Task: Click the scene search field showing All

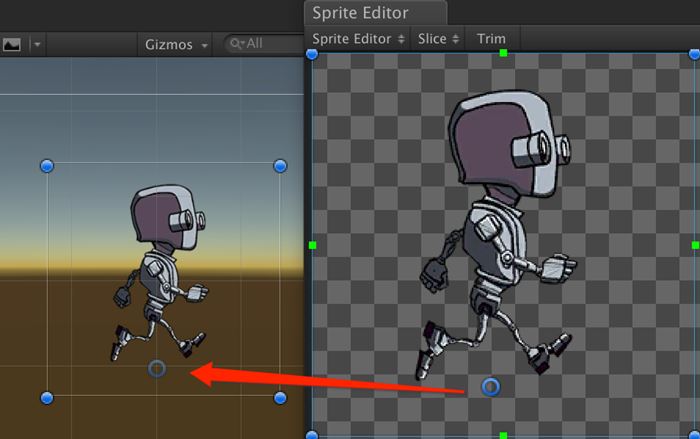Action: (262, 44)
